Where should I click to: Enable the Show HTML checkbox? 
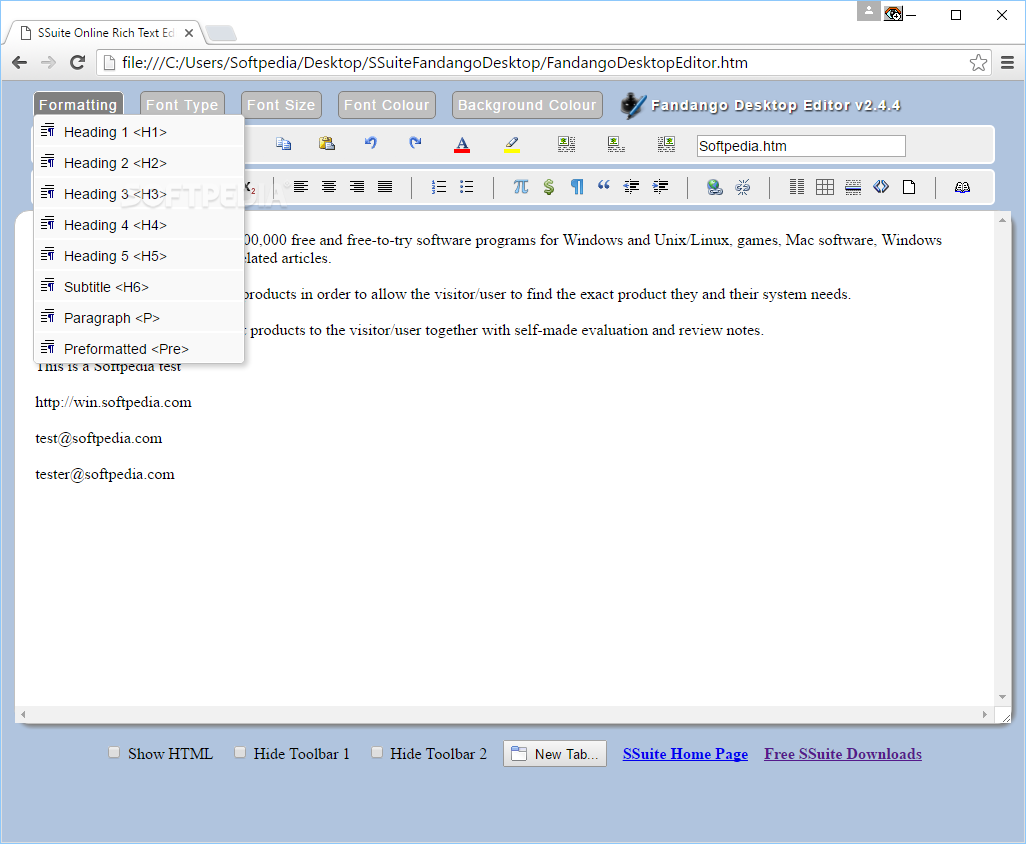pos(115,752)
